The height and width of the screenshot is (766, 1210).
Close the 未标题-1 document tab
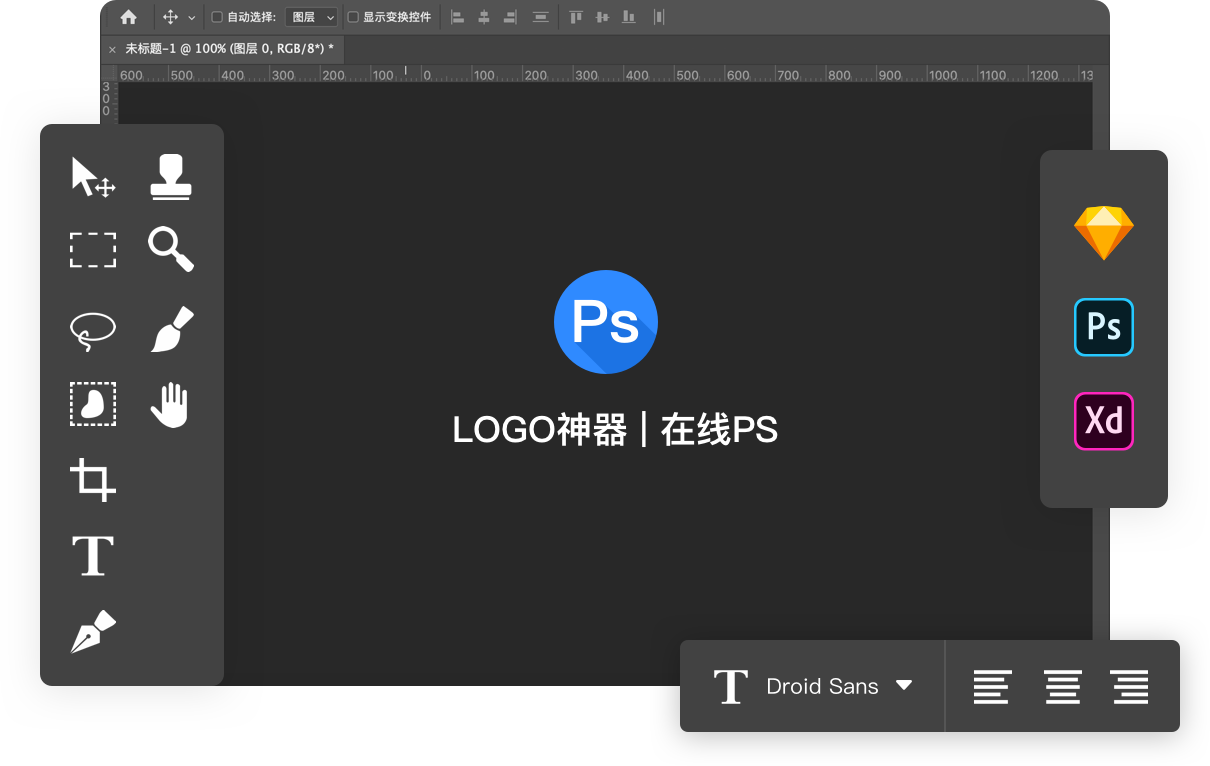112,49
